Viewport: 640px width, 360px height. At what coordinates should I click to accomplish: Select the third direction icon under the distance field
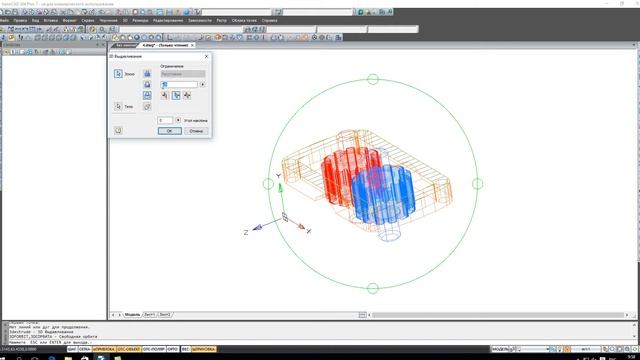click(187, 95)
